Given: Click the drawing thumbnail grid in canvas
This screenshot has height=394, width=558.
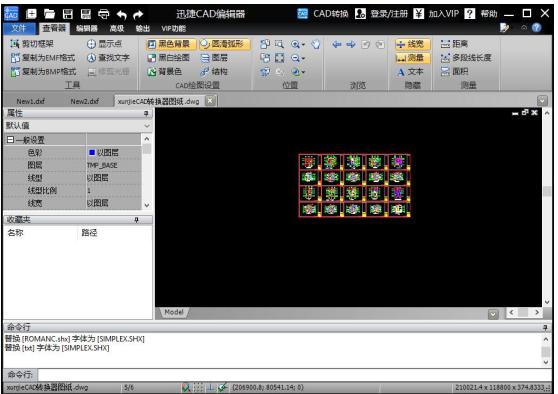Looking at the screenshot, I should pyautogui.click(x=354, y=185).
